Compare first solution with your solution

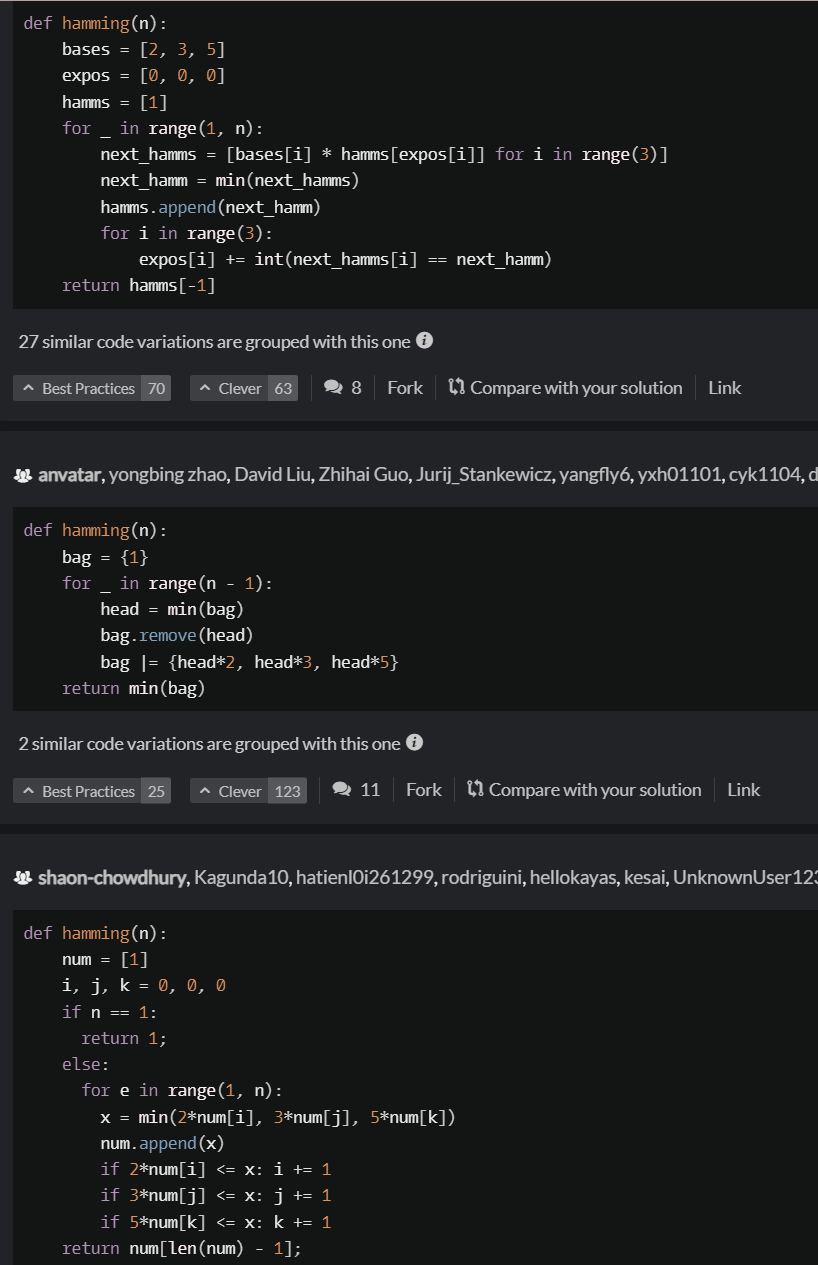566,388
